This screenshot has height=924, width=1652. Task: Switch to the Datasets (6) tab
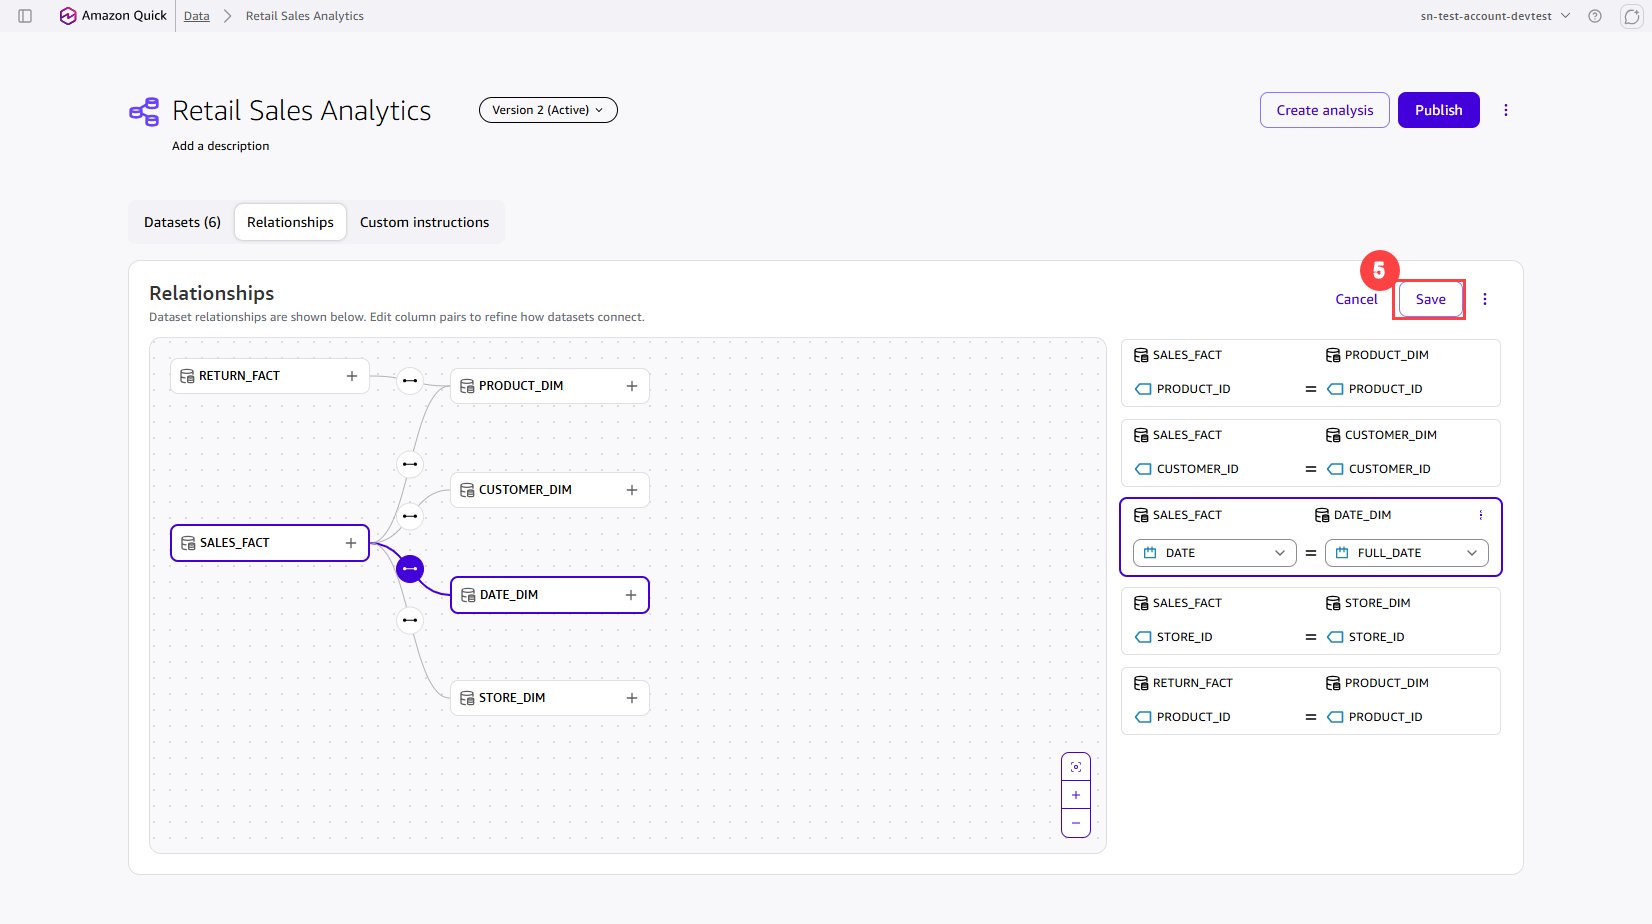[182, 222]
